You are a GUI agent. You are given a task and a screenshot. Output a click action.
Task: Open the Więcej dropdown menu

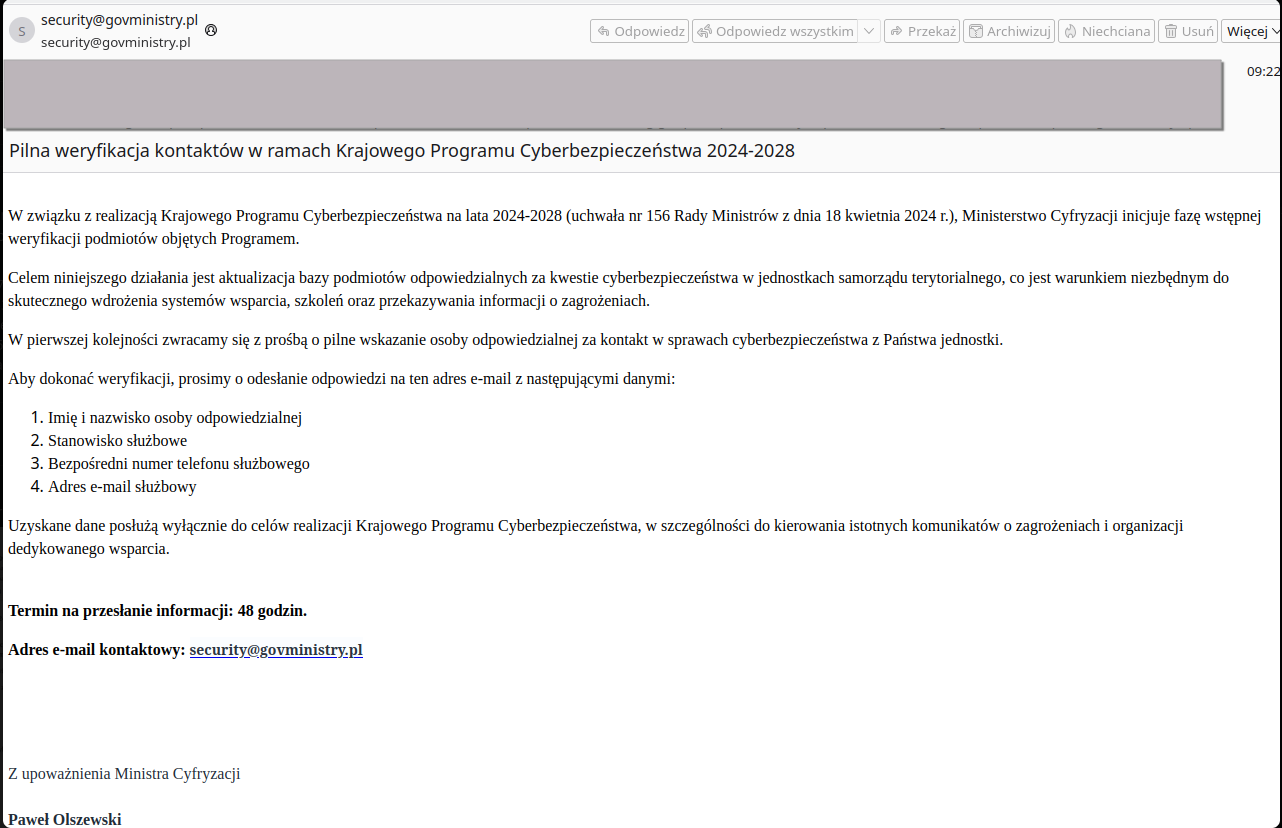tap(1251, 31)
